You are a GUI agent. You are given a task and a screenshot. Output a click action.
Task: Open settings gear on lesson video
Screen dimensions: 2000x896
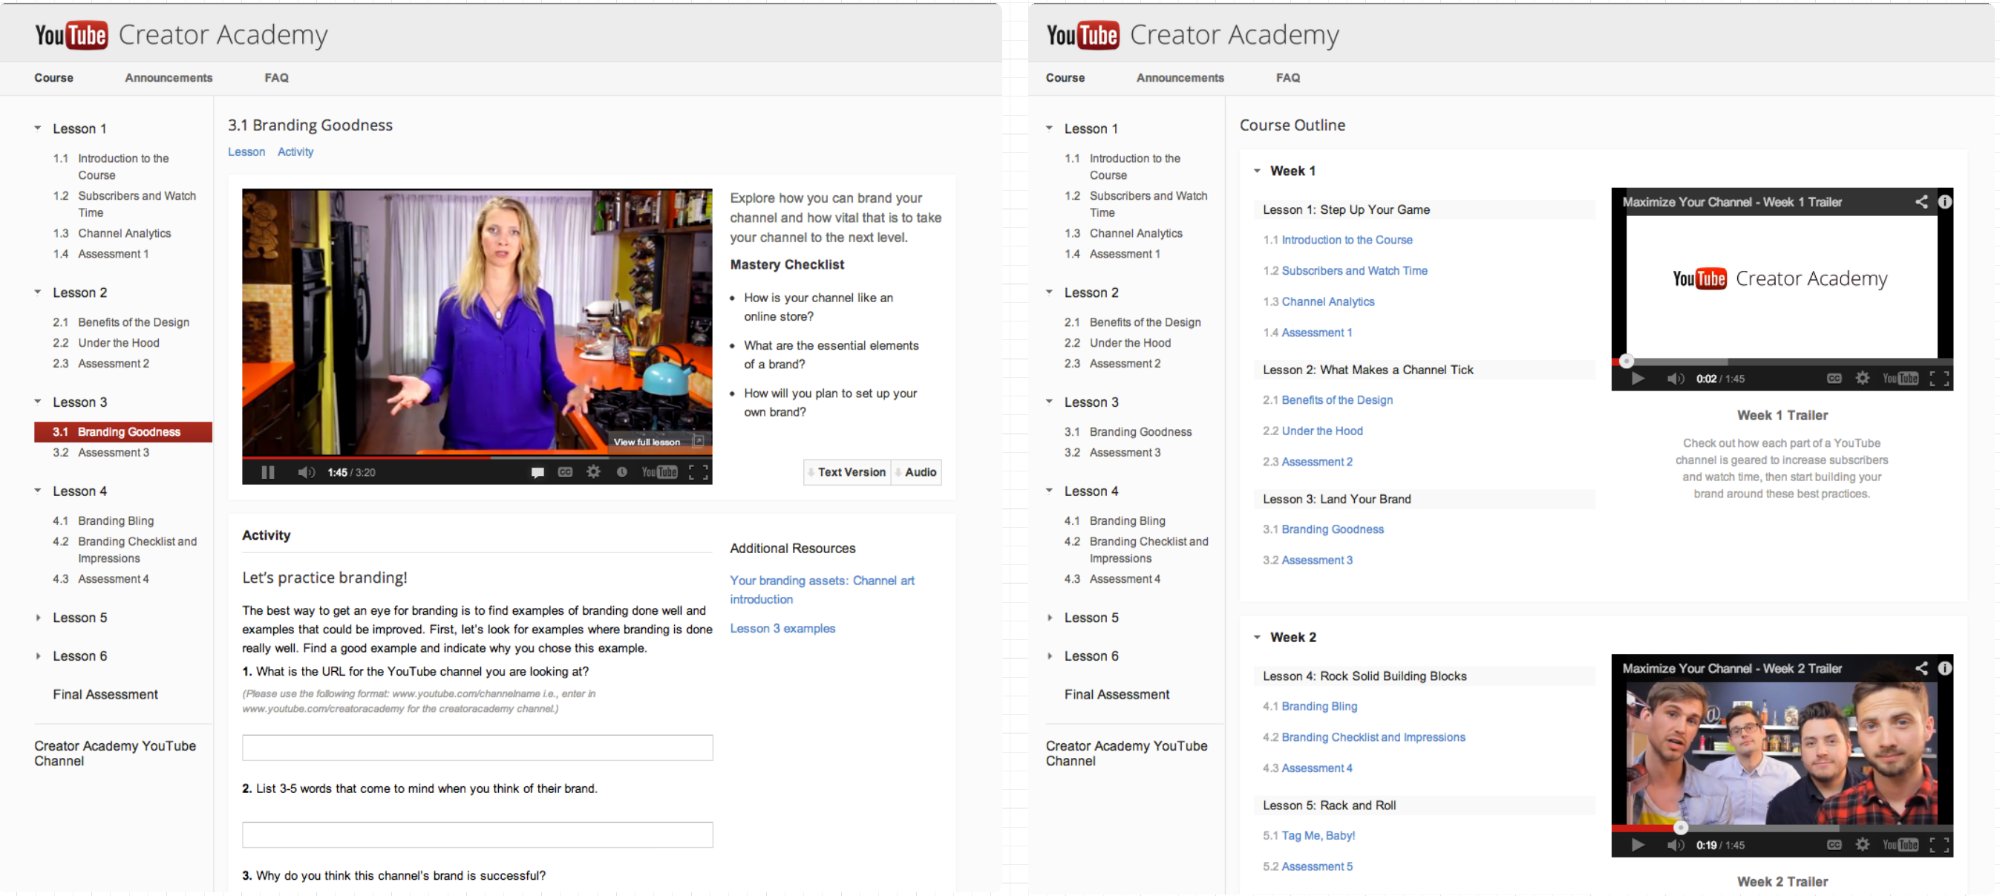pos(593,472)
